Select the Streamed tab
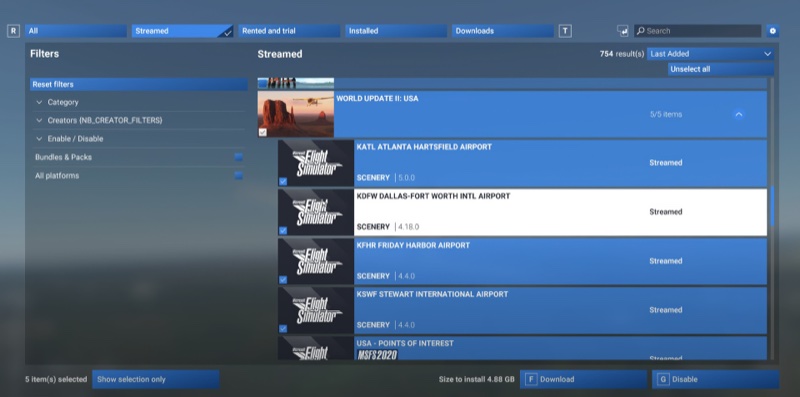Image resolution: width=800 pixels, height=397 pixels. coord(182,31)
